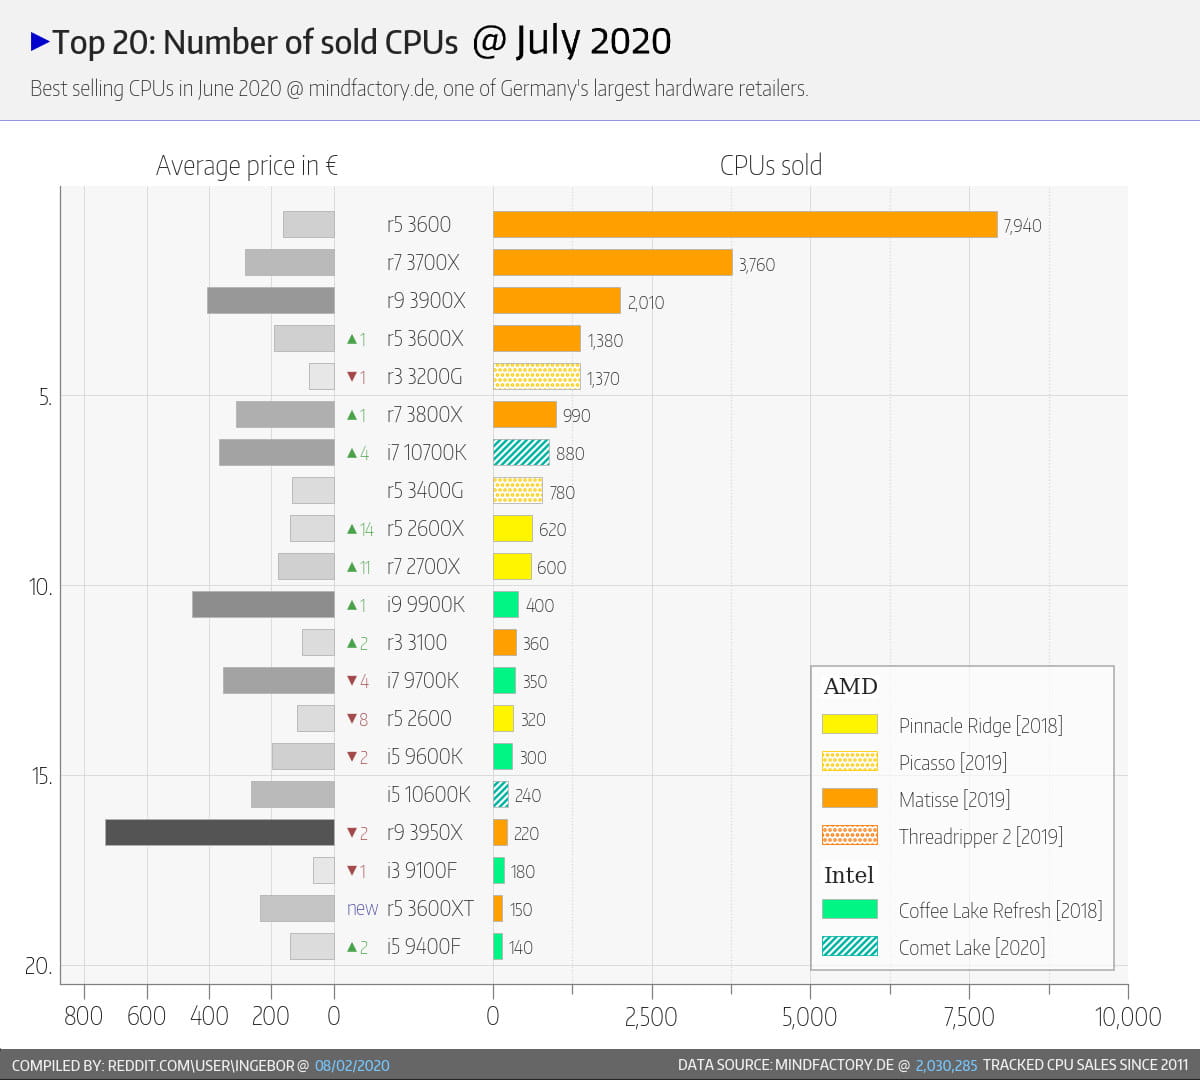Click the red down arrow beside r9 3950X
1200x1080 pixels.
coord(352,833)
